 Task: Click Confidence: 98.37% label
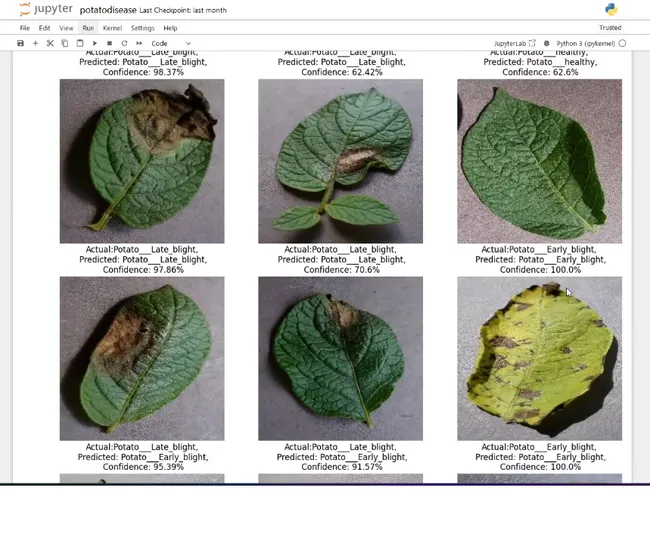coord(143,72)
